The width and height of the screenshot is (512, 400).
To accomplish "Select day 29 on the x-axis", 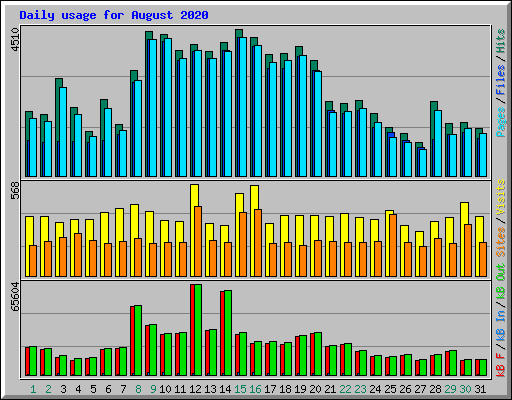I will click(x=450, y=389).
